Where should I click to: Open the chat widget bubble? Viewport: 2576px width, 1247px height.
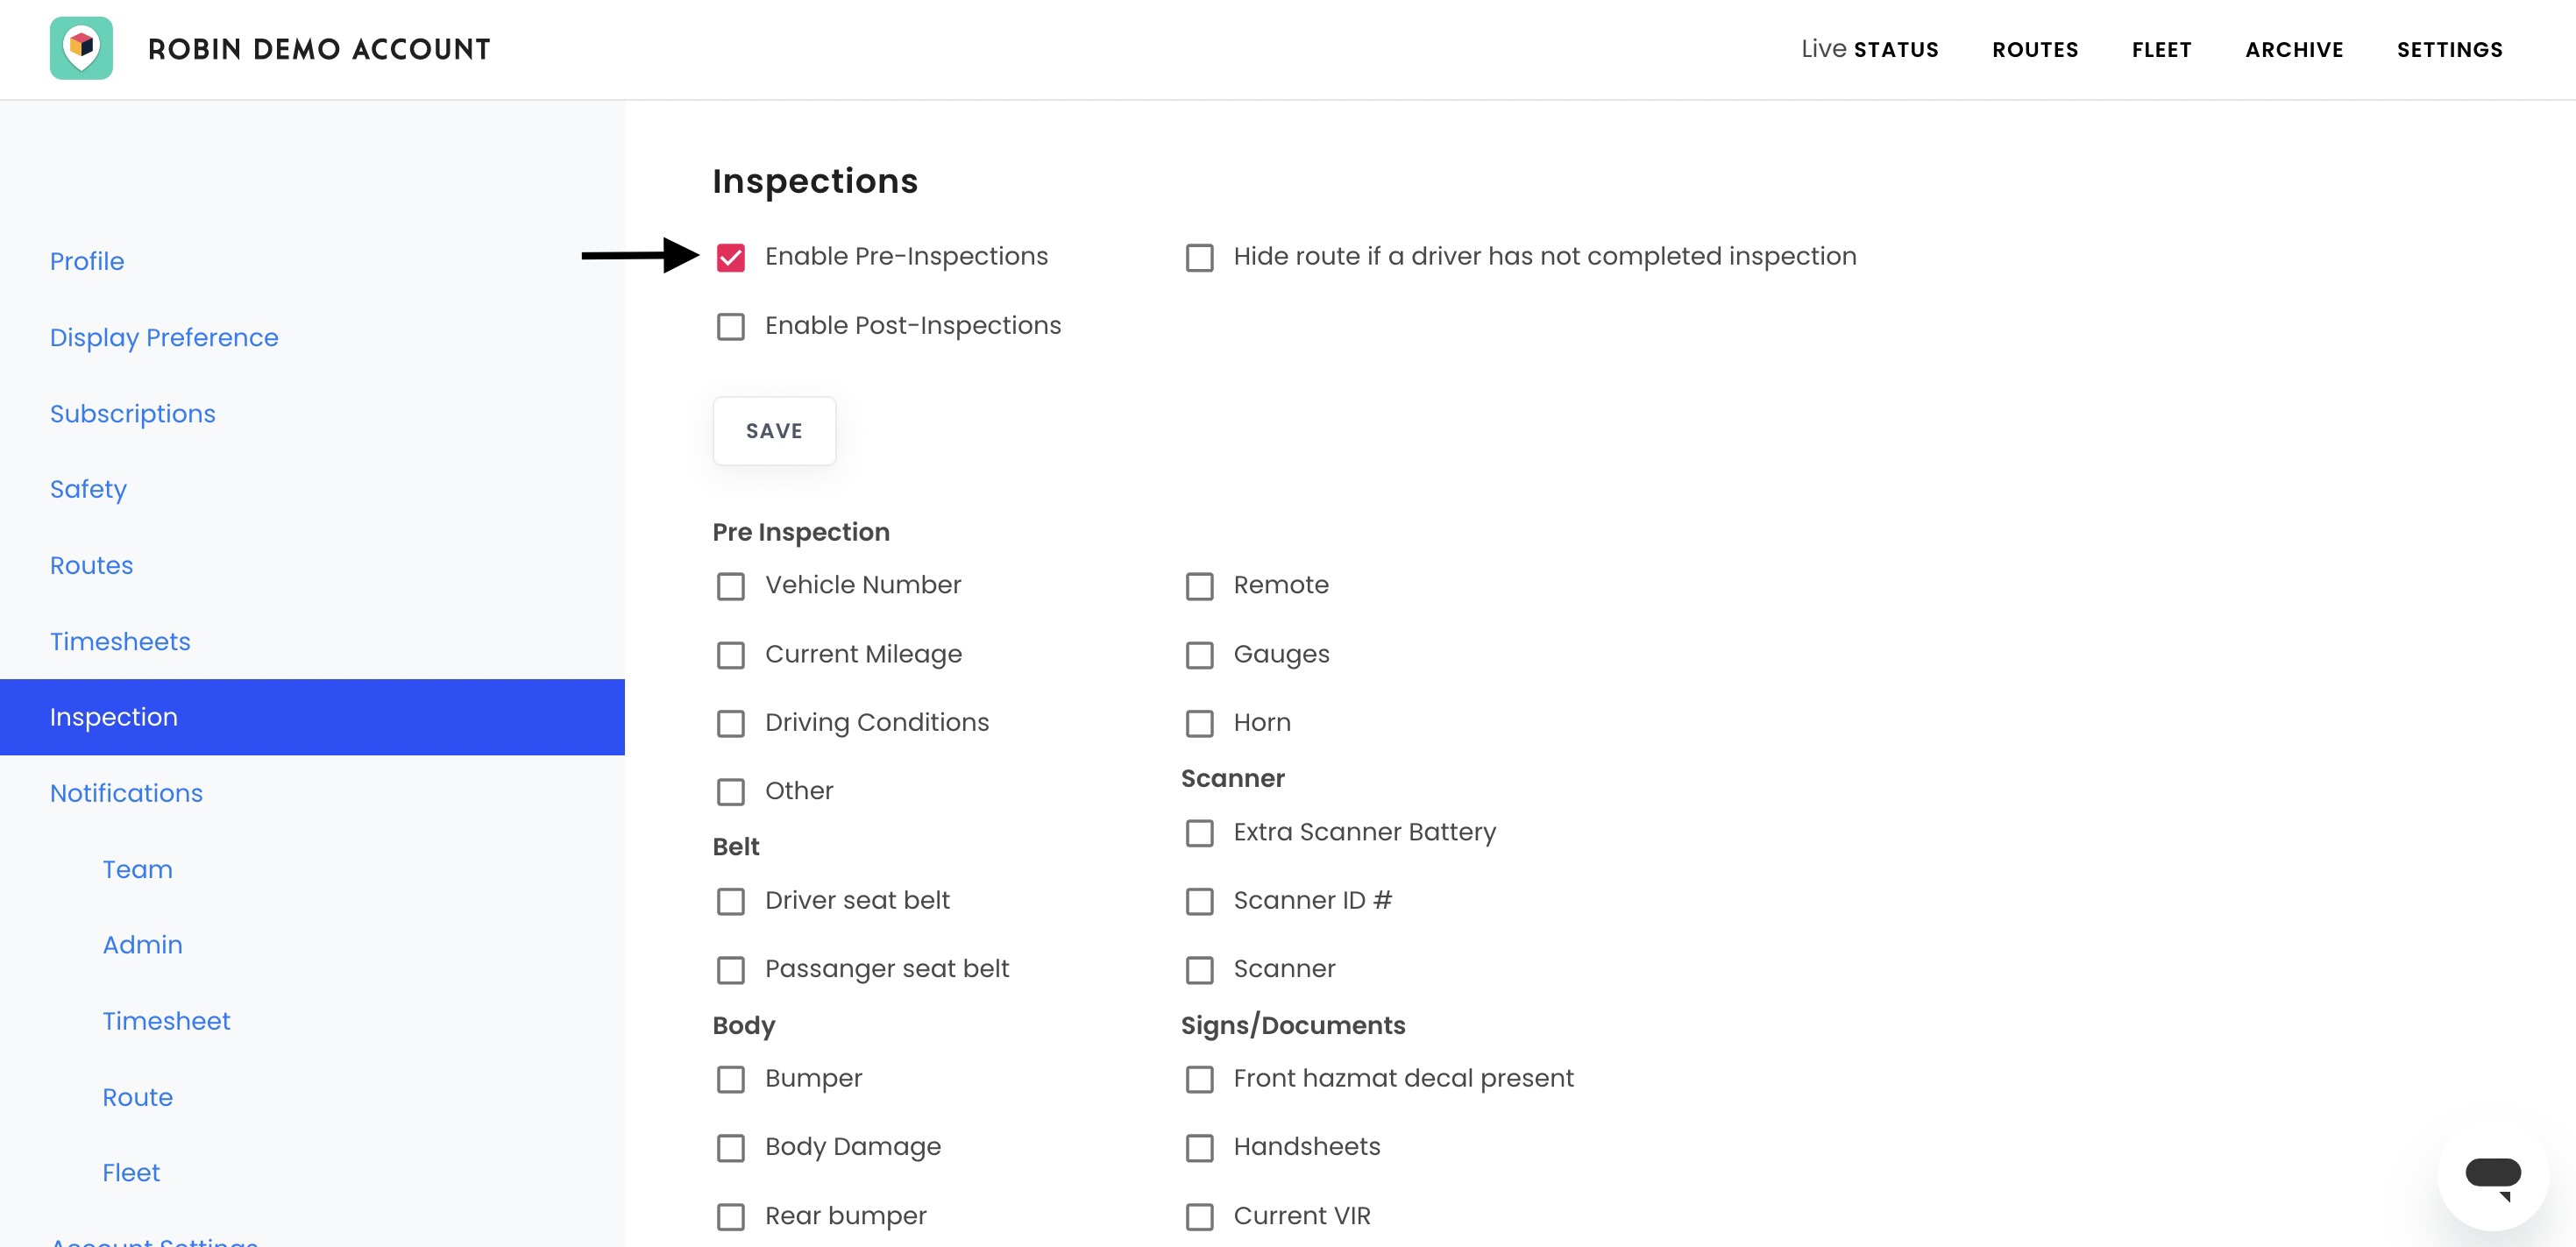click(x=2492, y=1175)
